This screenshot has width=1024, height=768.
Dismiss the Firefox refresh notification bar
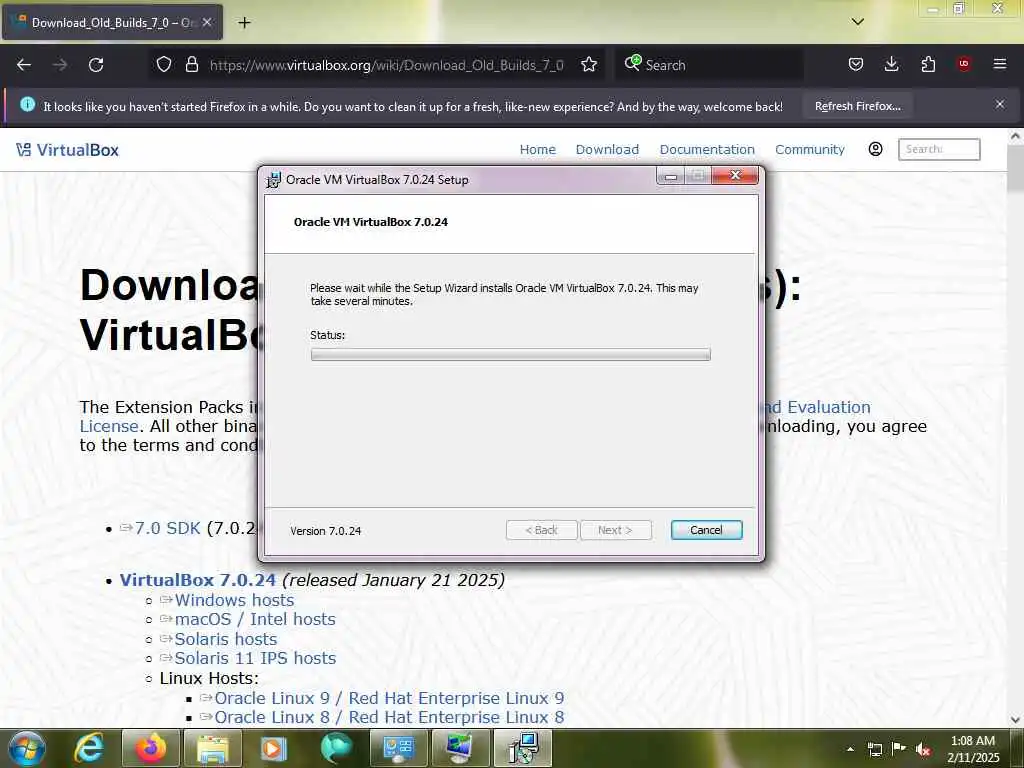pos(1000,104)
